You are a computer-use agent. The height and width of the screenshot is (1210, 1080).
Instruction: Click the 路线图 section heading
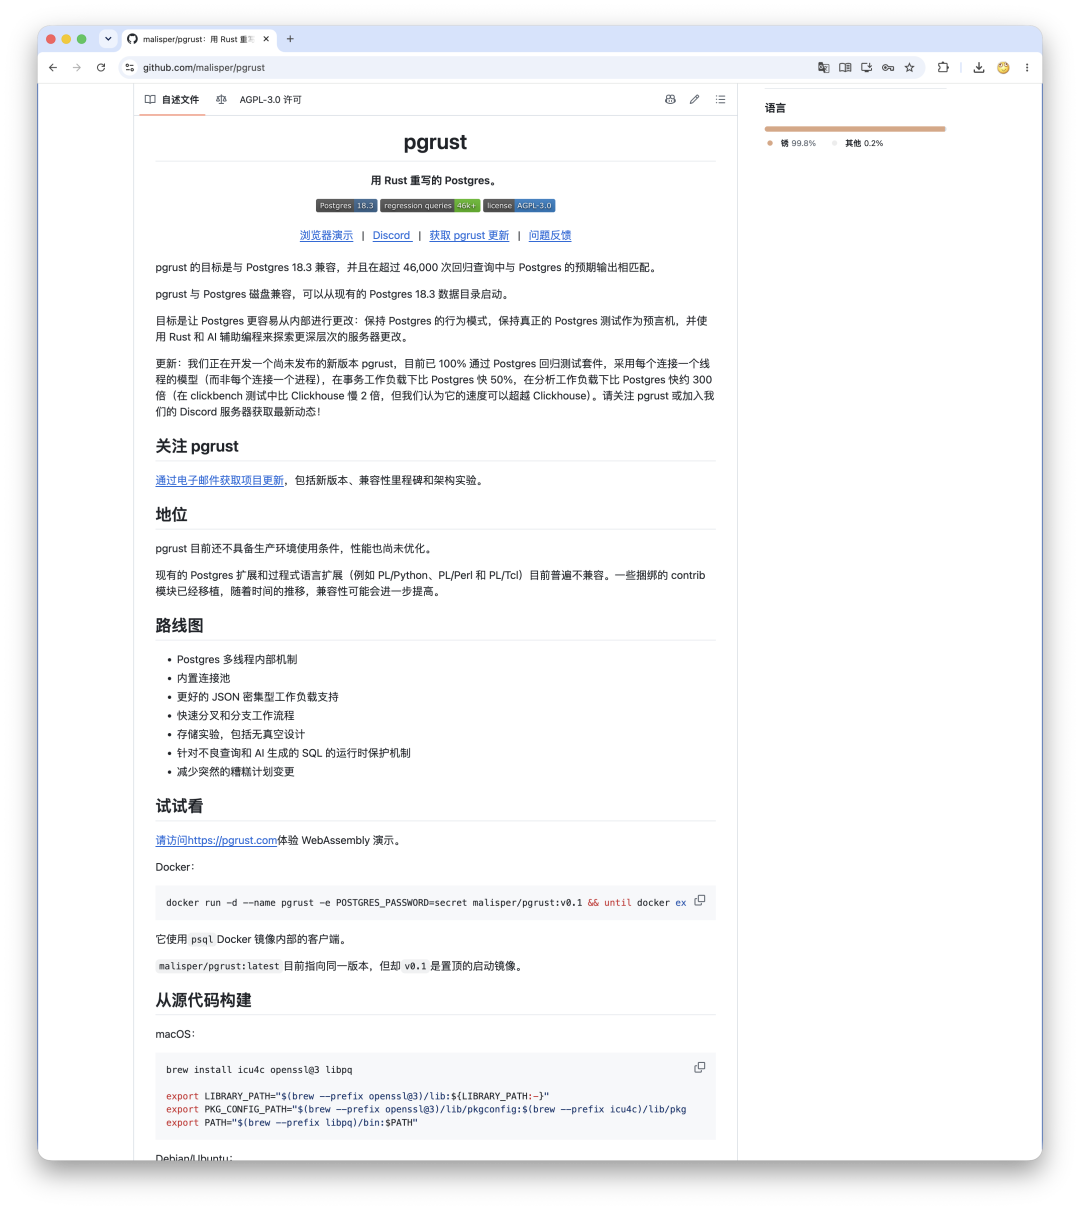pyautogui.click(x=180, y=626)
